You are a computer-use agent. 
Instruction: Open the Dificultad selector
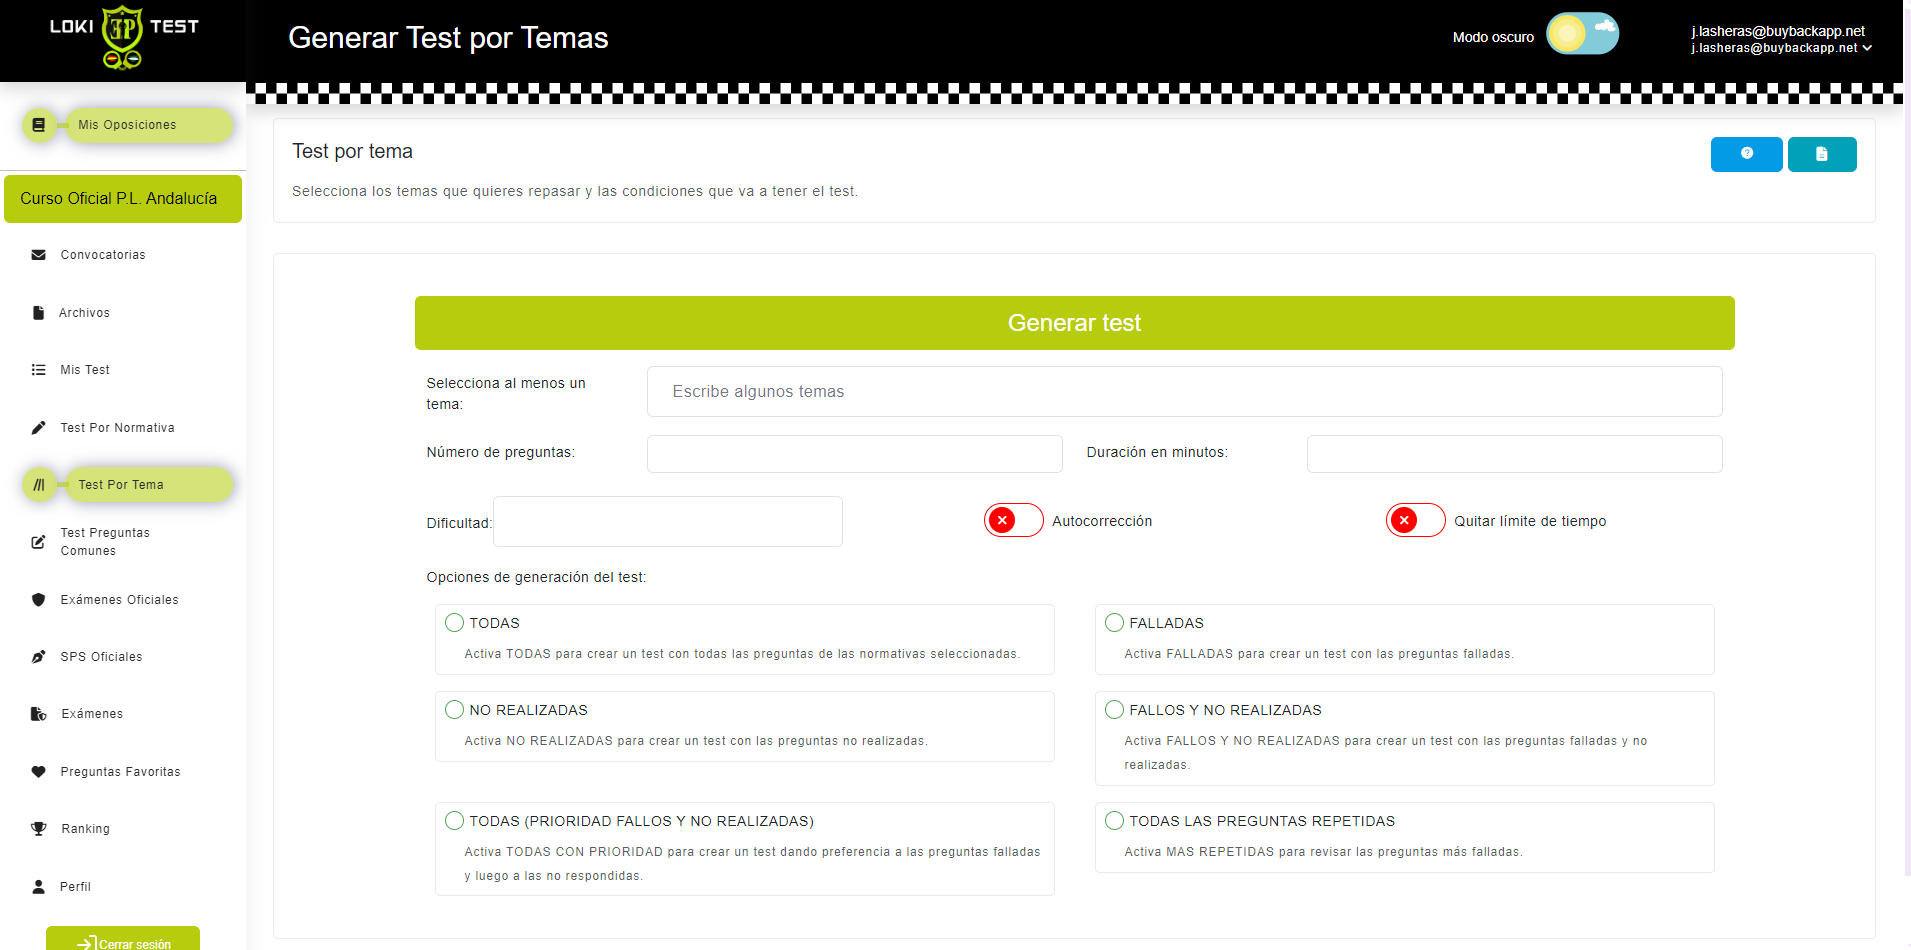pos(667,521)
